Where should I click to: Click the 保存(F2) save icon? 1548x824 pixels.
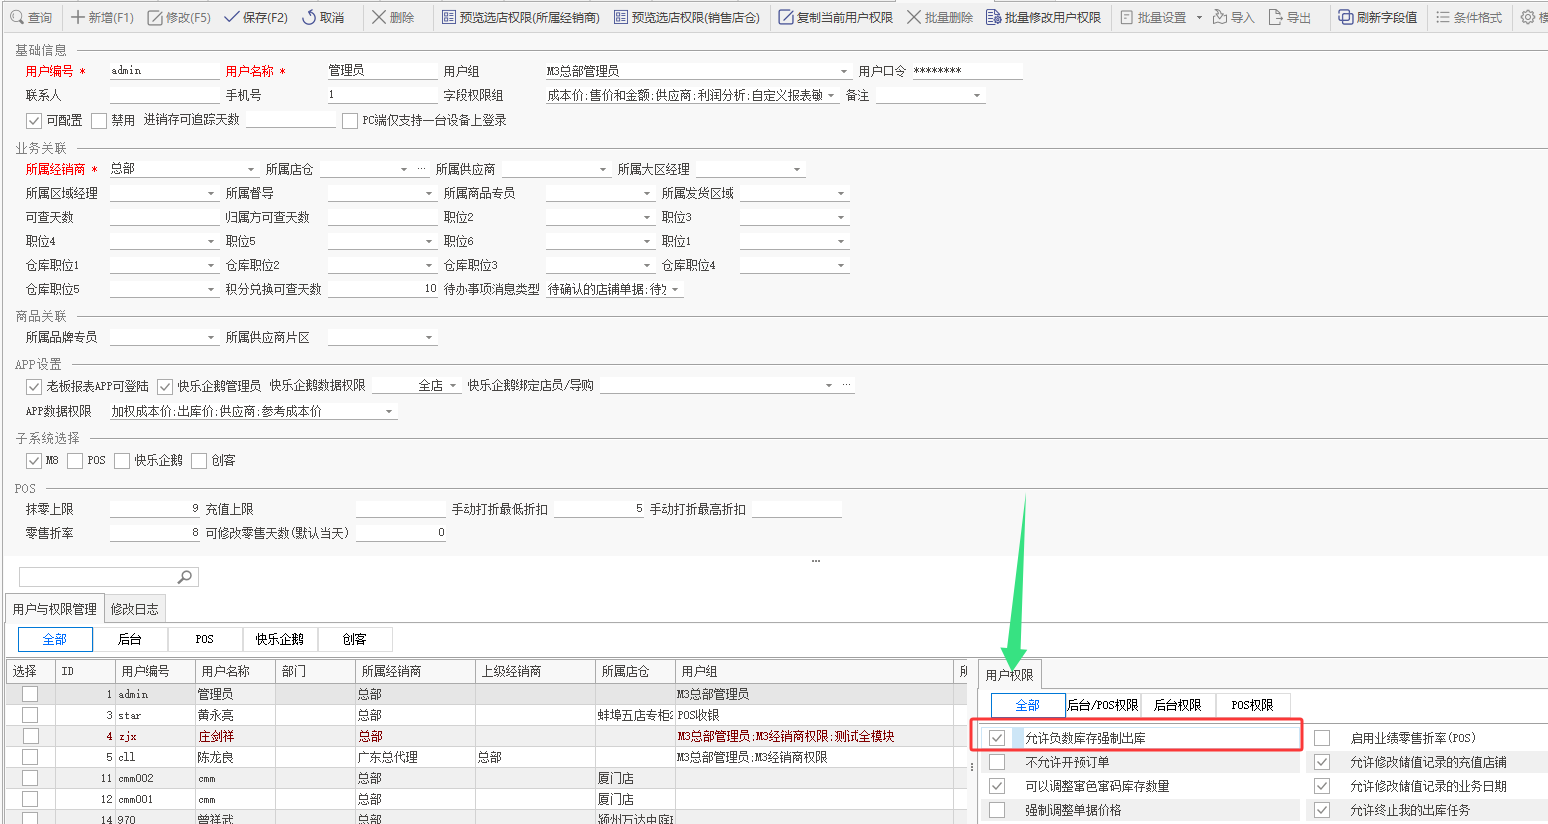(232, 17)
